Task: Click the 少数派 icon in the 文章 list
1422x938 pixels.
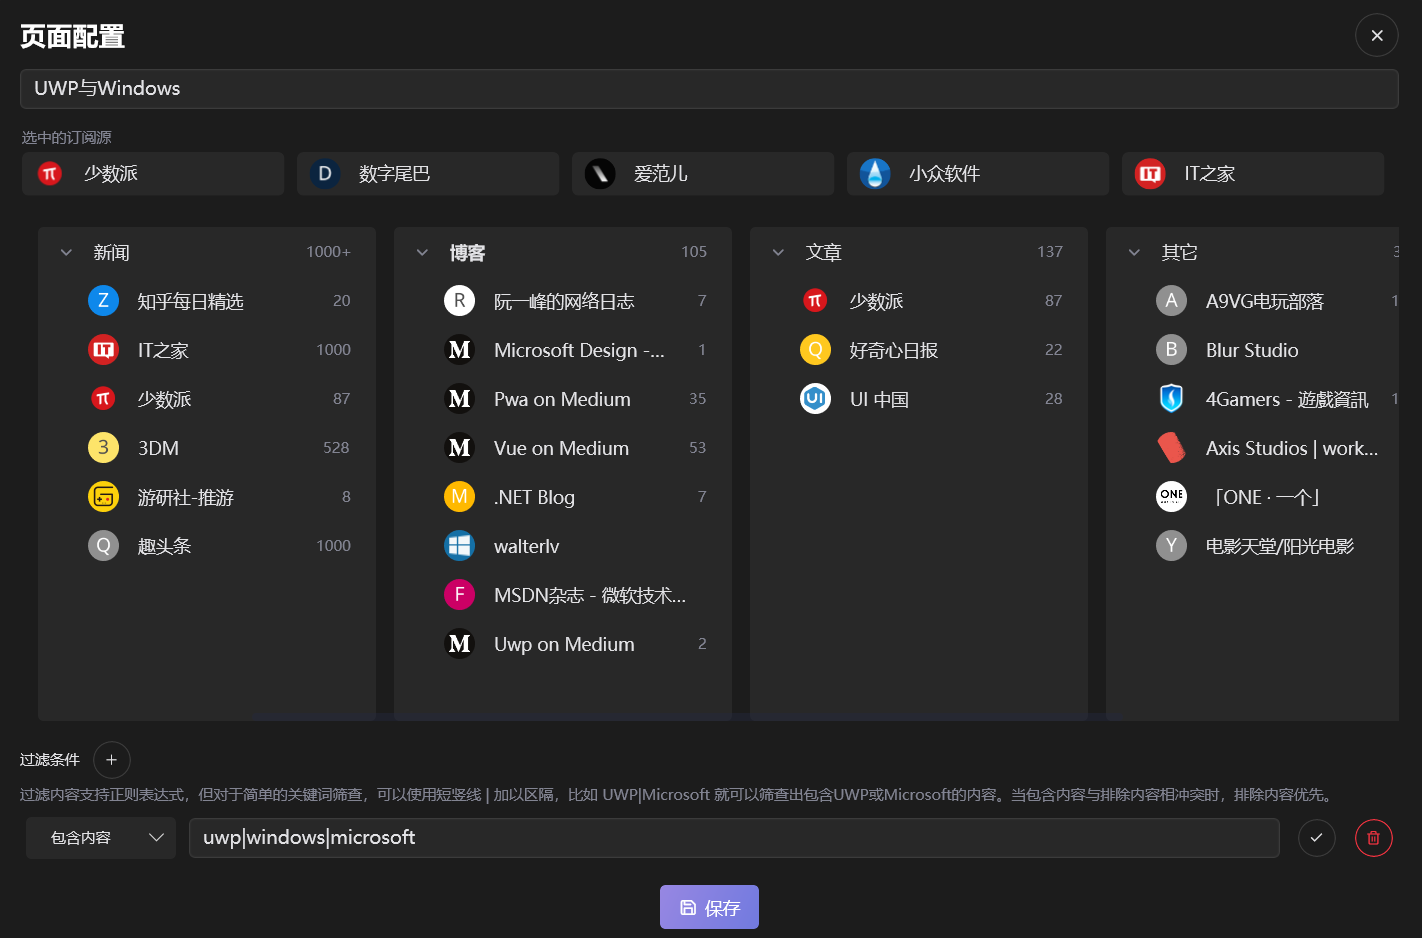Action: pos(815,301)
